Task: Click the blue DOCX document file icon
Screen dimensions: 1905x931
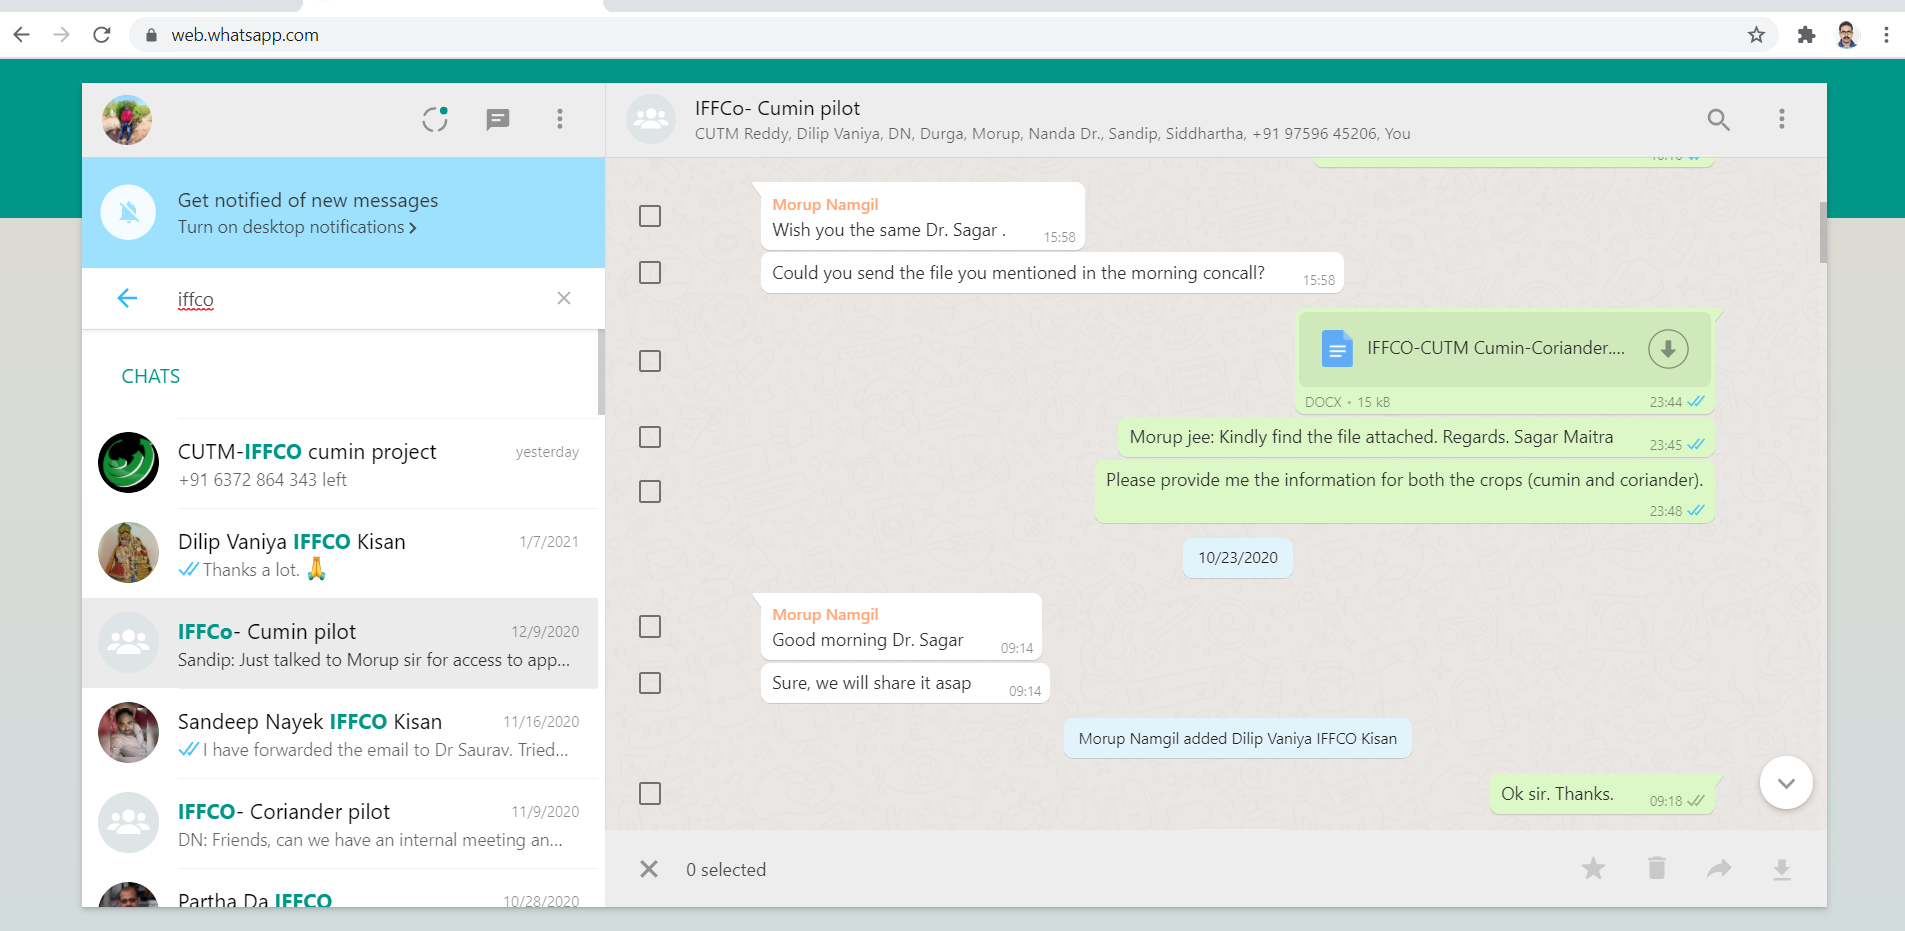Action: tap(1337, 348)
